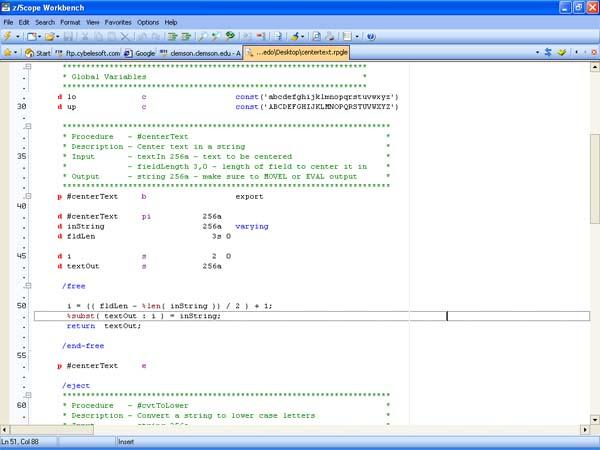600x450 pixels.
Task: Click the Favorites star icon
Action: click(x=8, y=52)
